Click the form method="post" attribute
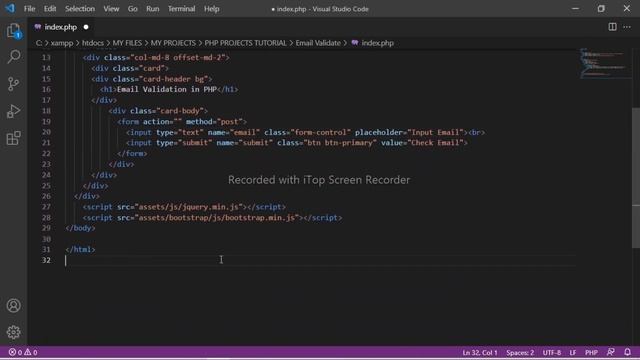This screenshot has height=360, width=640. [x=214, y=122]
